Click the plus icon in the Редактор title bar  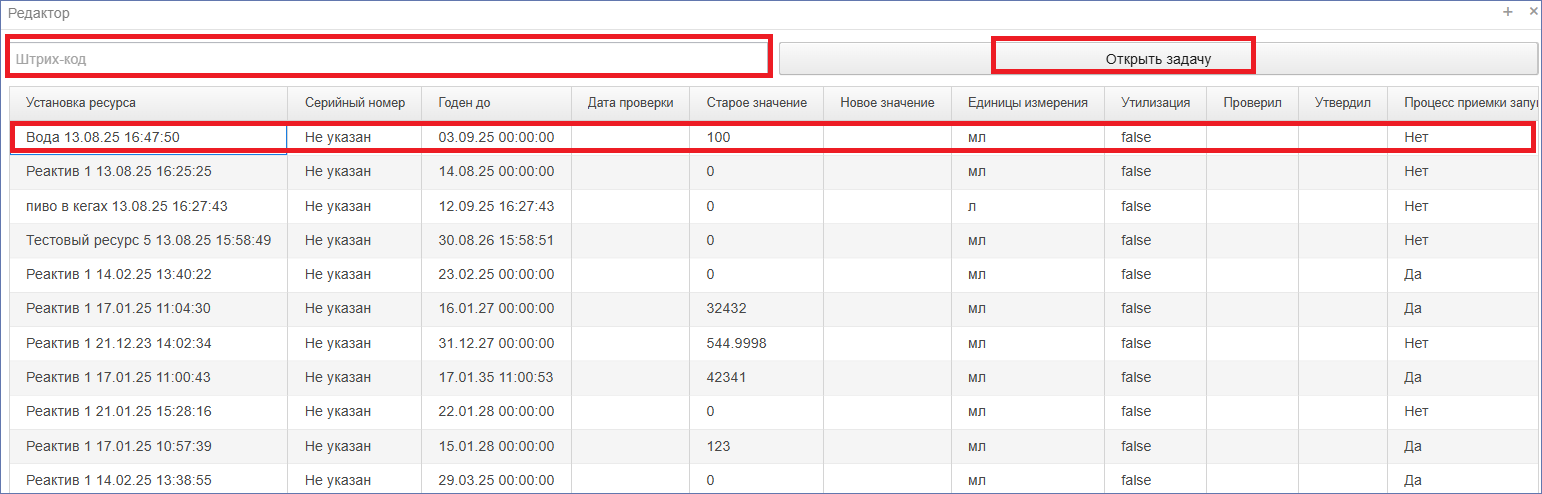[1508, 12]
